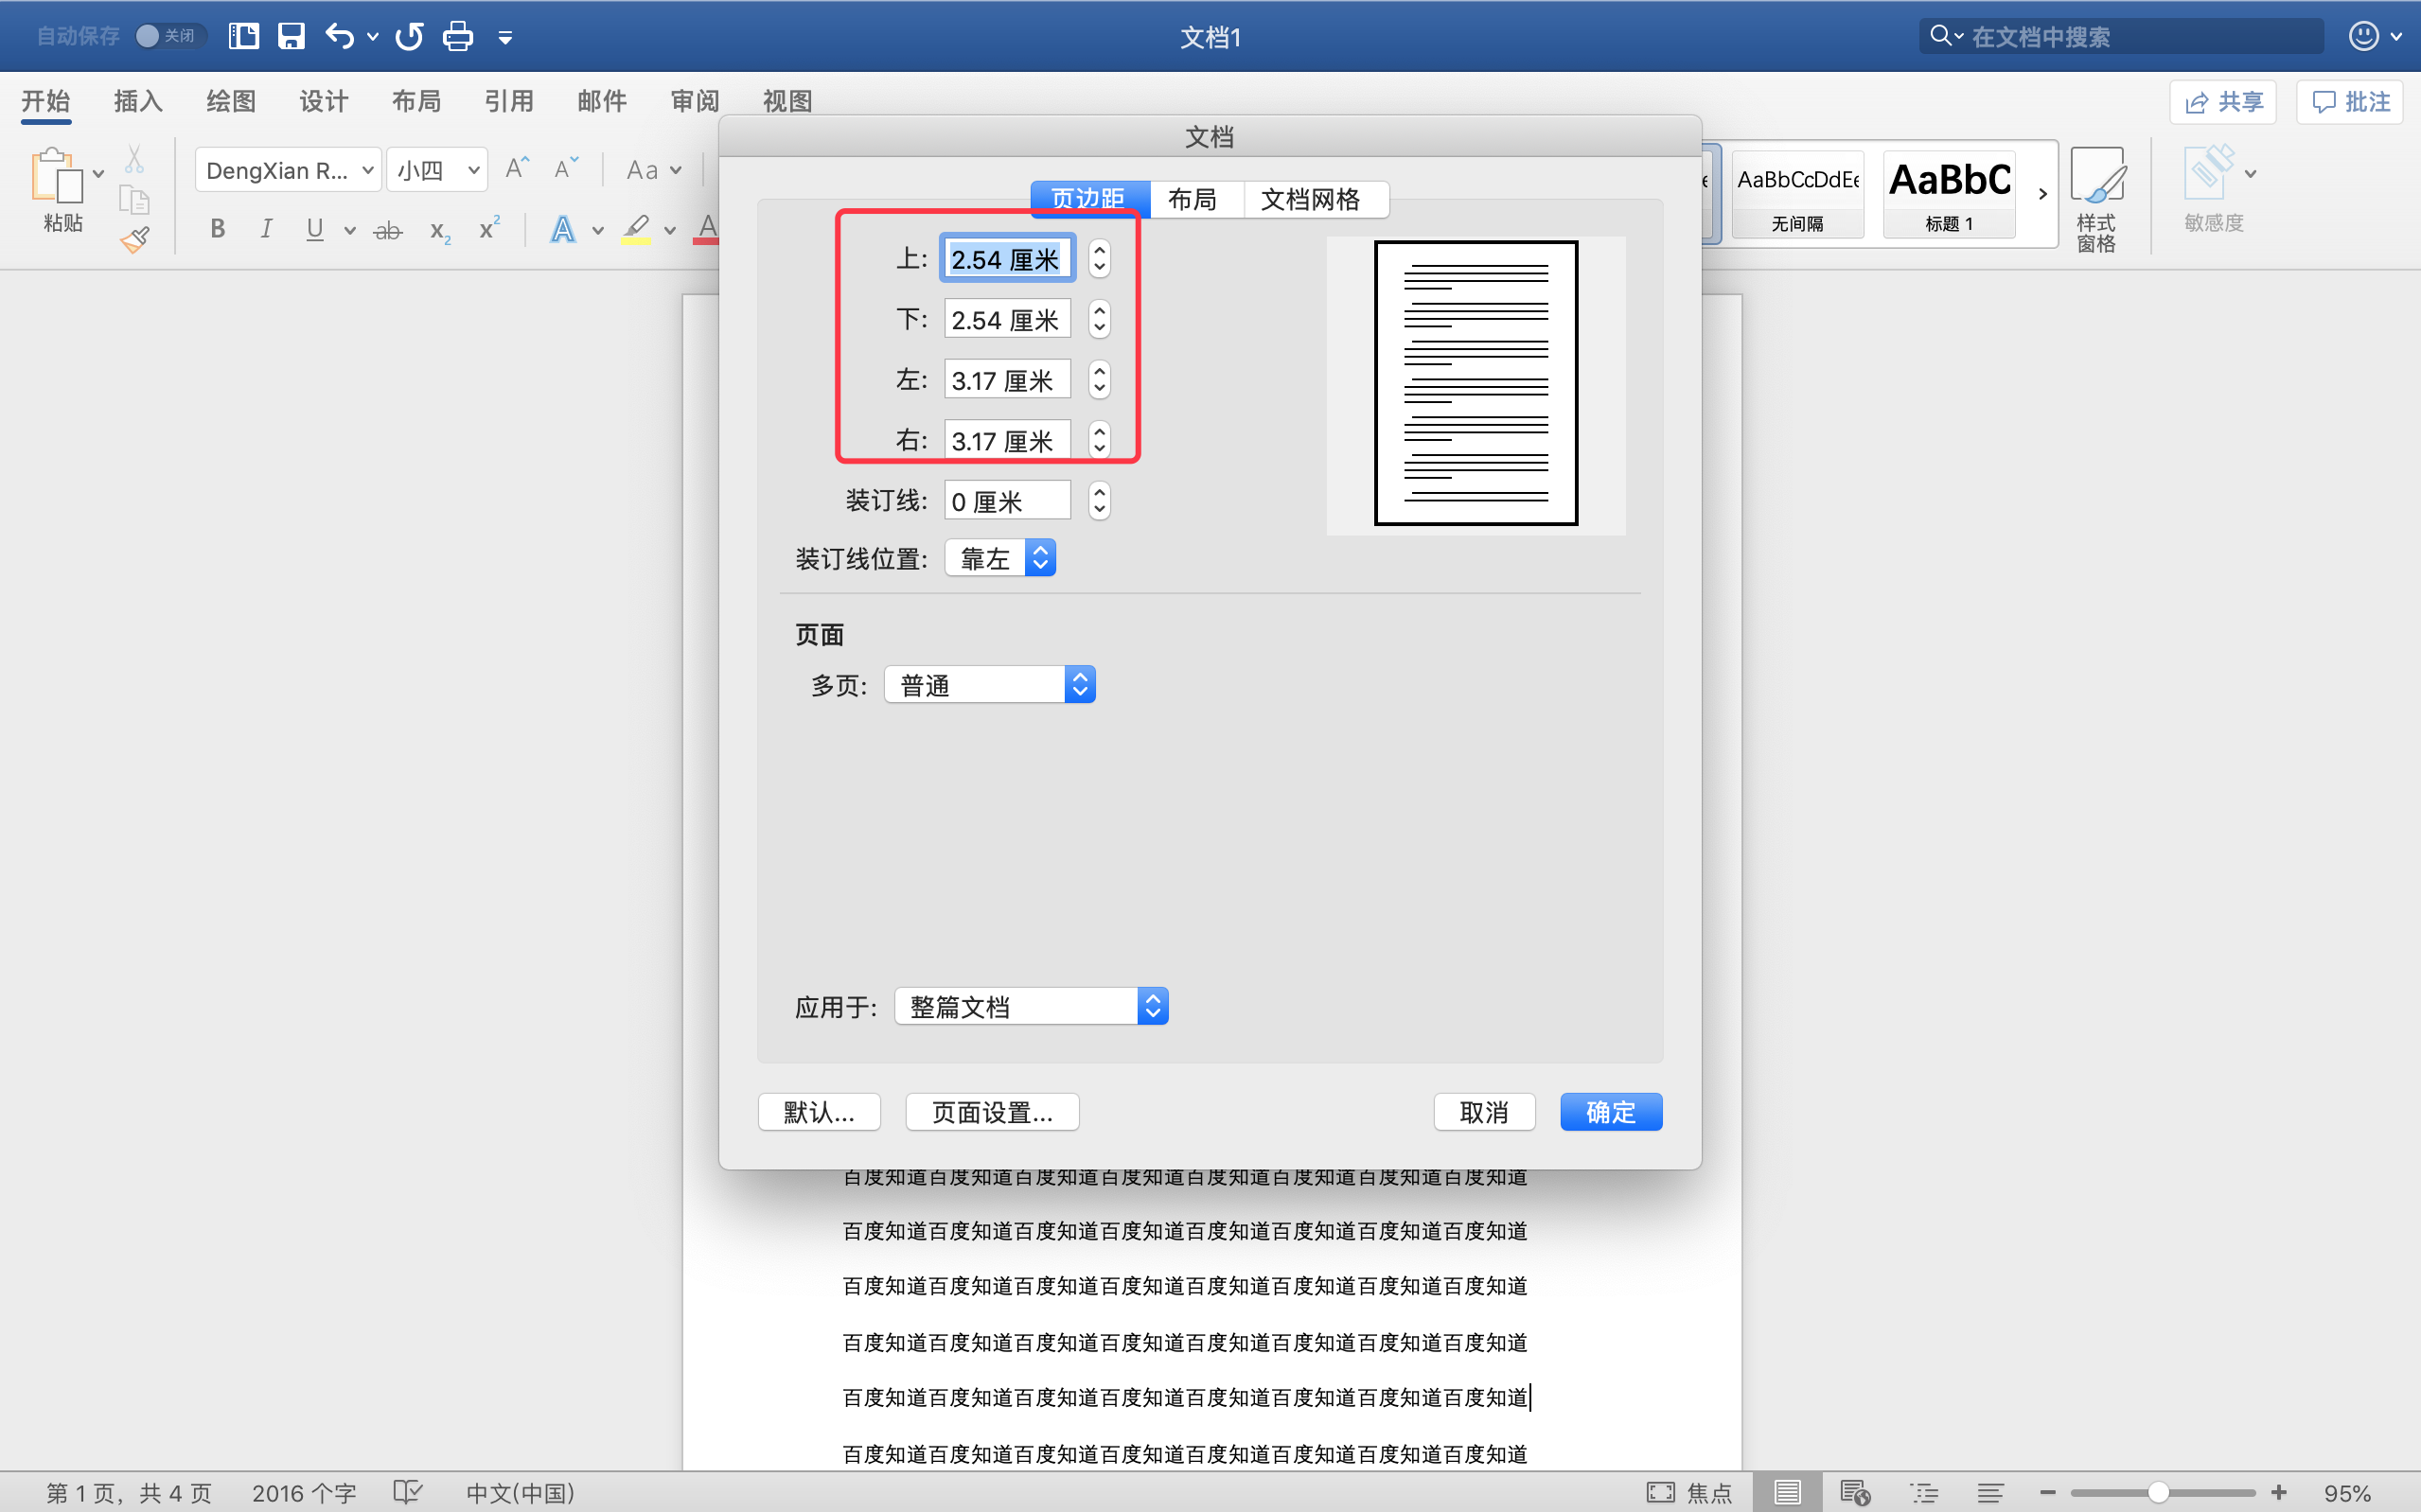Switch to the Document Grid tab

tap(1310, 199)
